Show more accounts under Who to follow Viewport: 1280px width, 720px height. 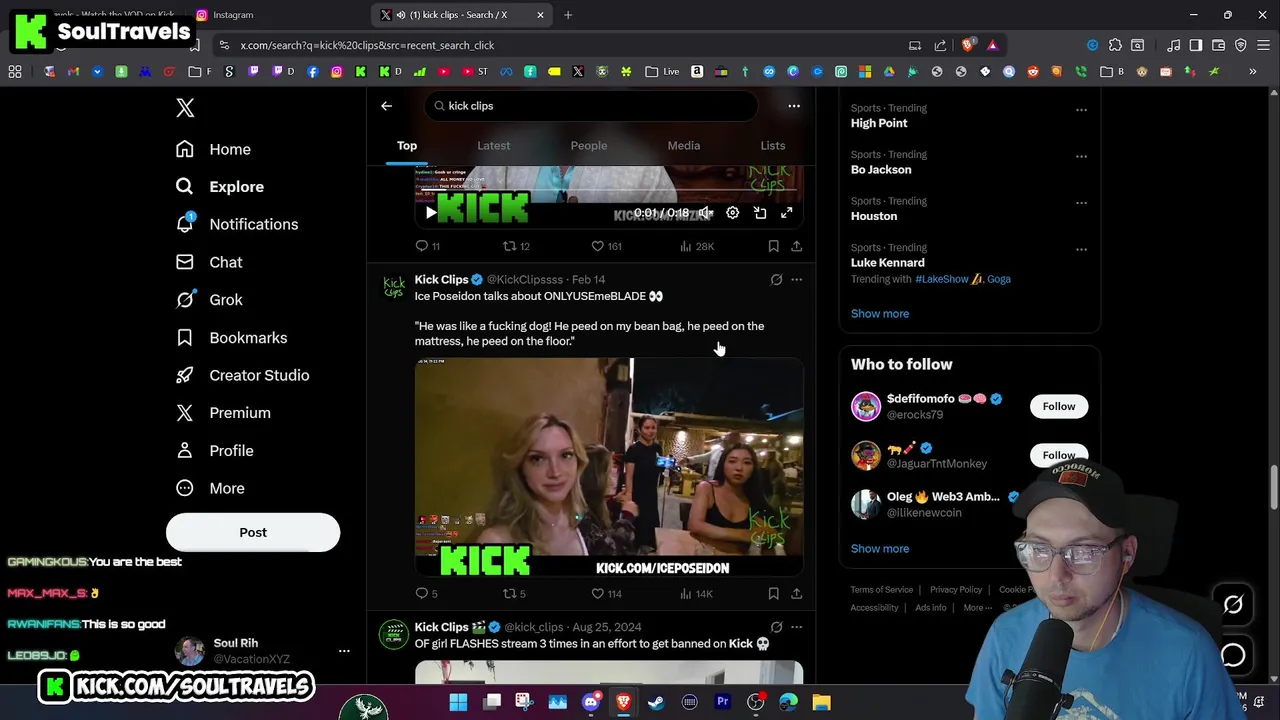880,549
